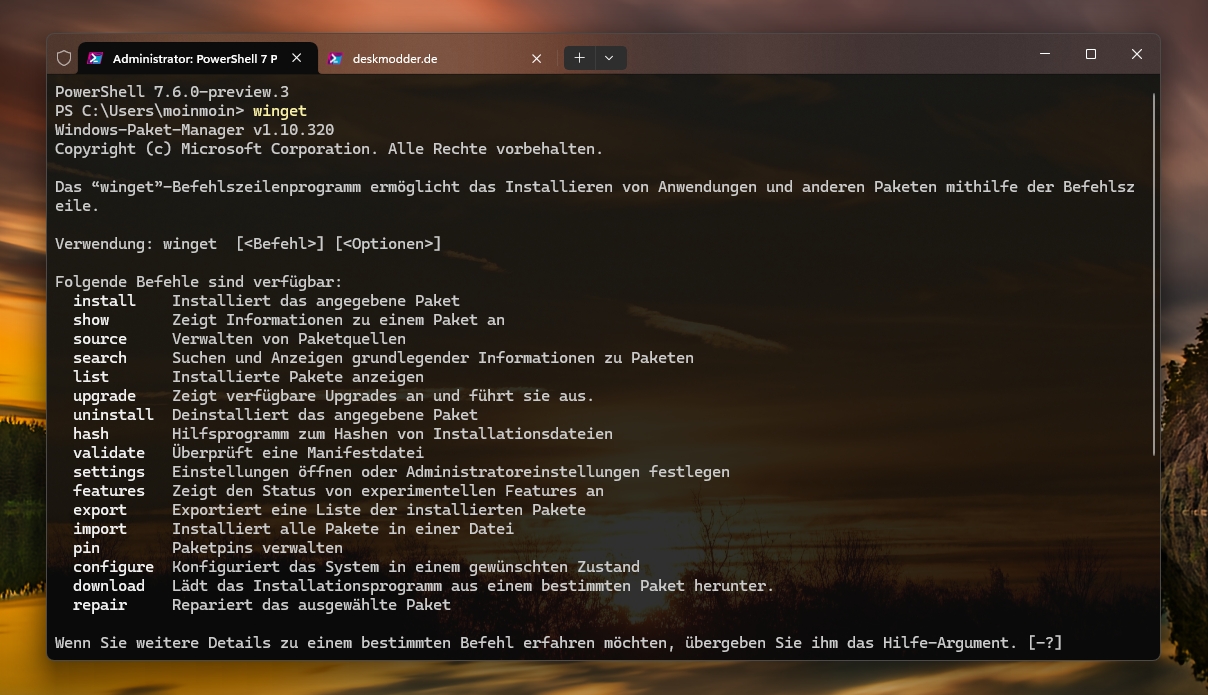
Task: Close the Administrator: PowerShell 7 tab
Action: pyautogui.click(x=296, y=58)
